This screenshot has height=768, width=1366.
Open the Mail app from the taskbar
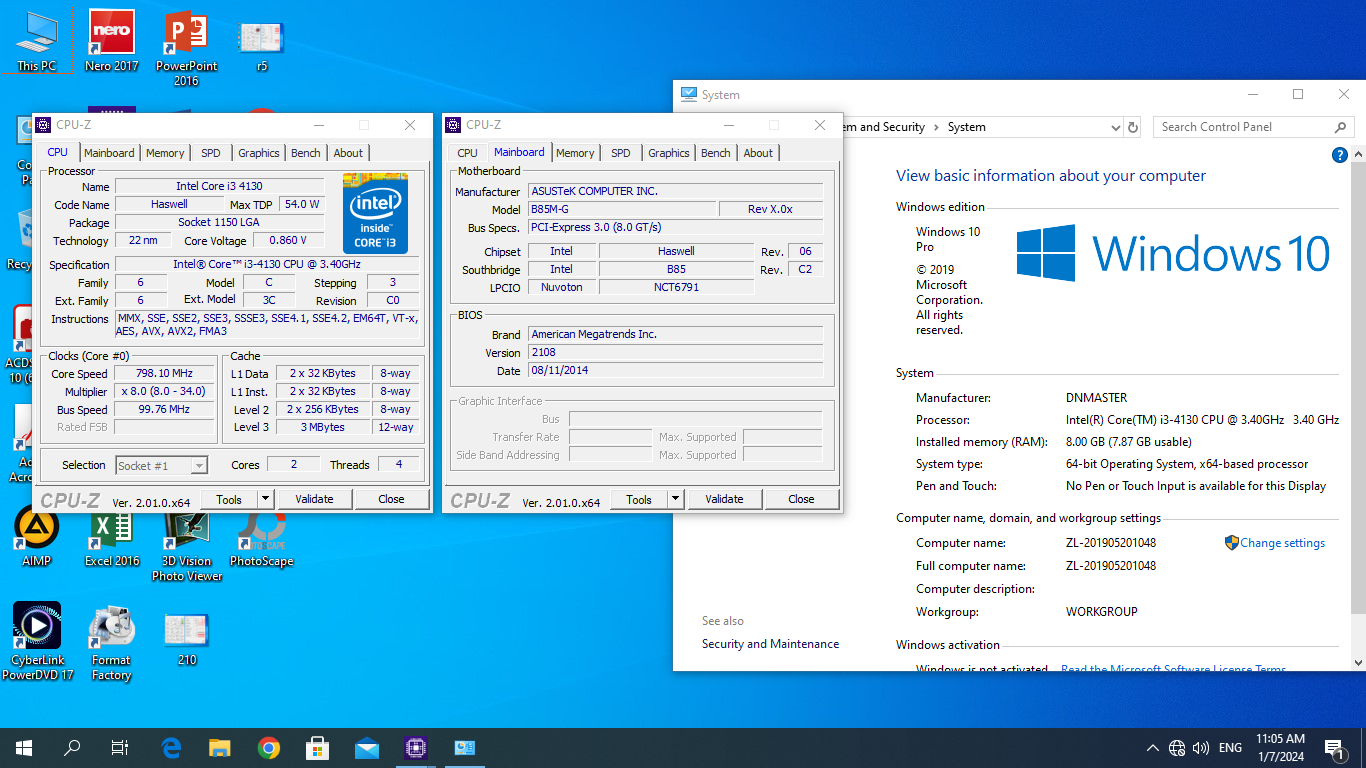[367, 747]
